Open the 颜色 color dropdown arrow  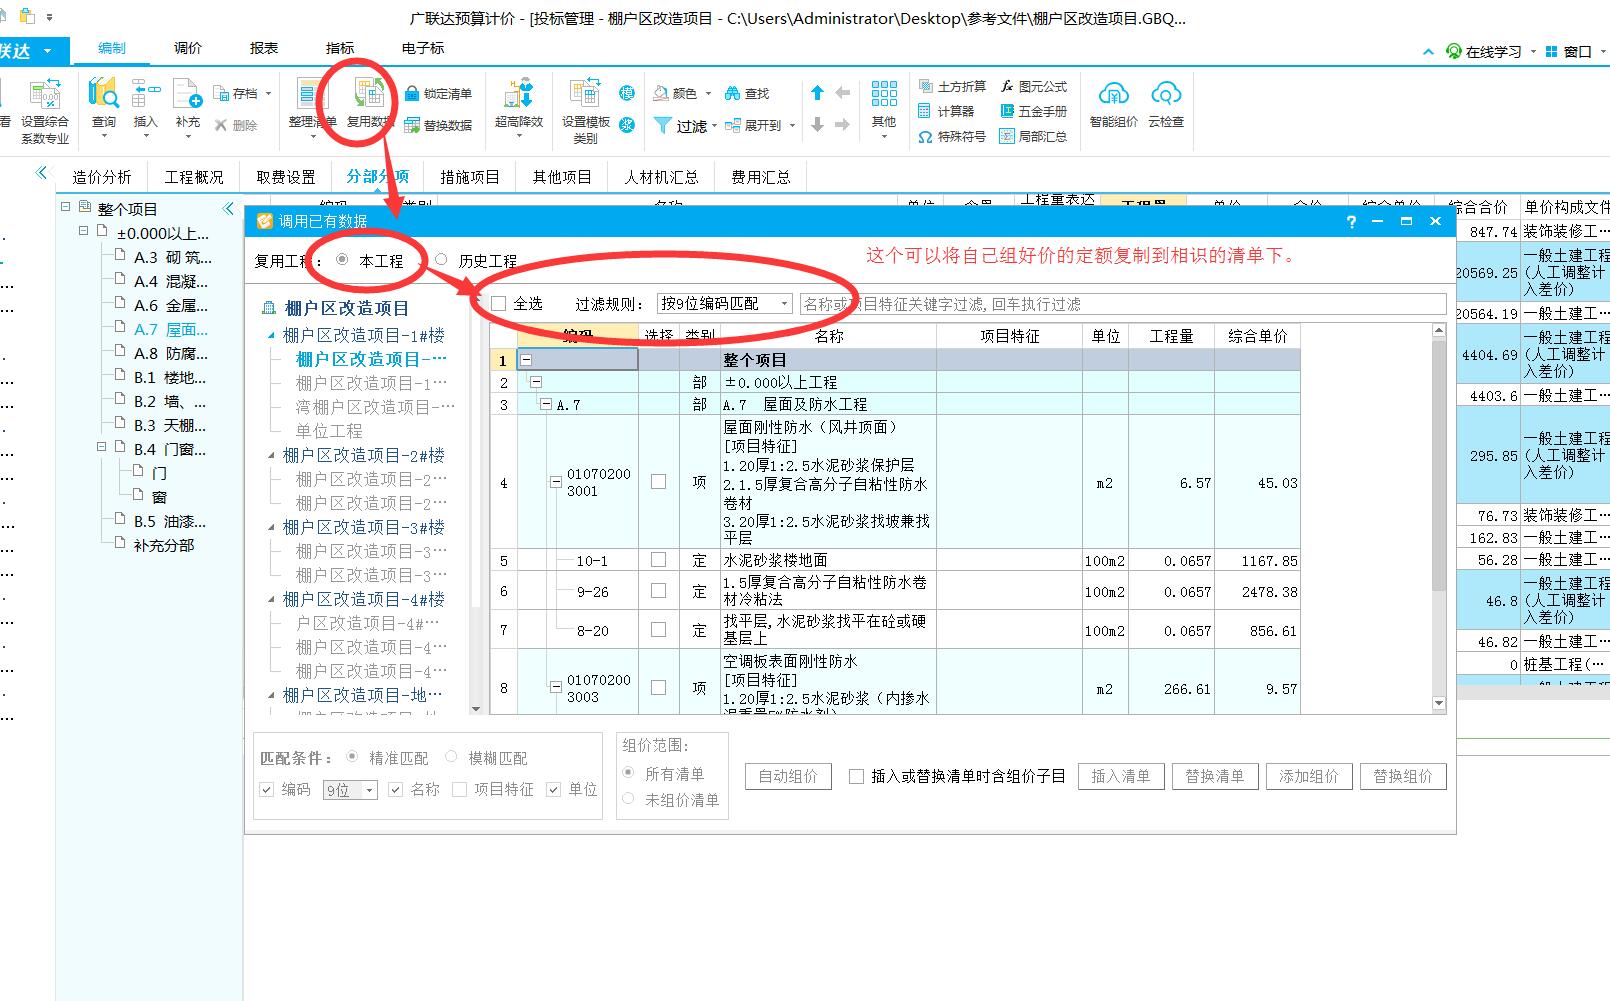(x=708, y=94)
